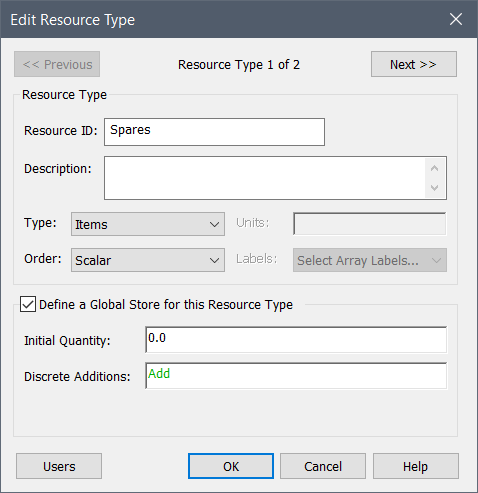Open Help for this dialog
The width and height of the screenshot is (478, 493).
[415, 466]
